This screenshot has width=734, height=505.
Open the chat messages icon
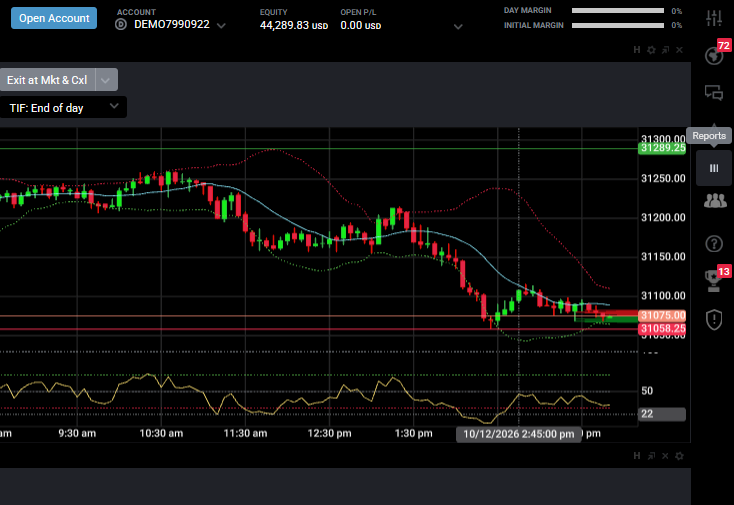tap(714, 93)
